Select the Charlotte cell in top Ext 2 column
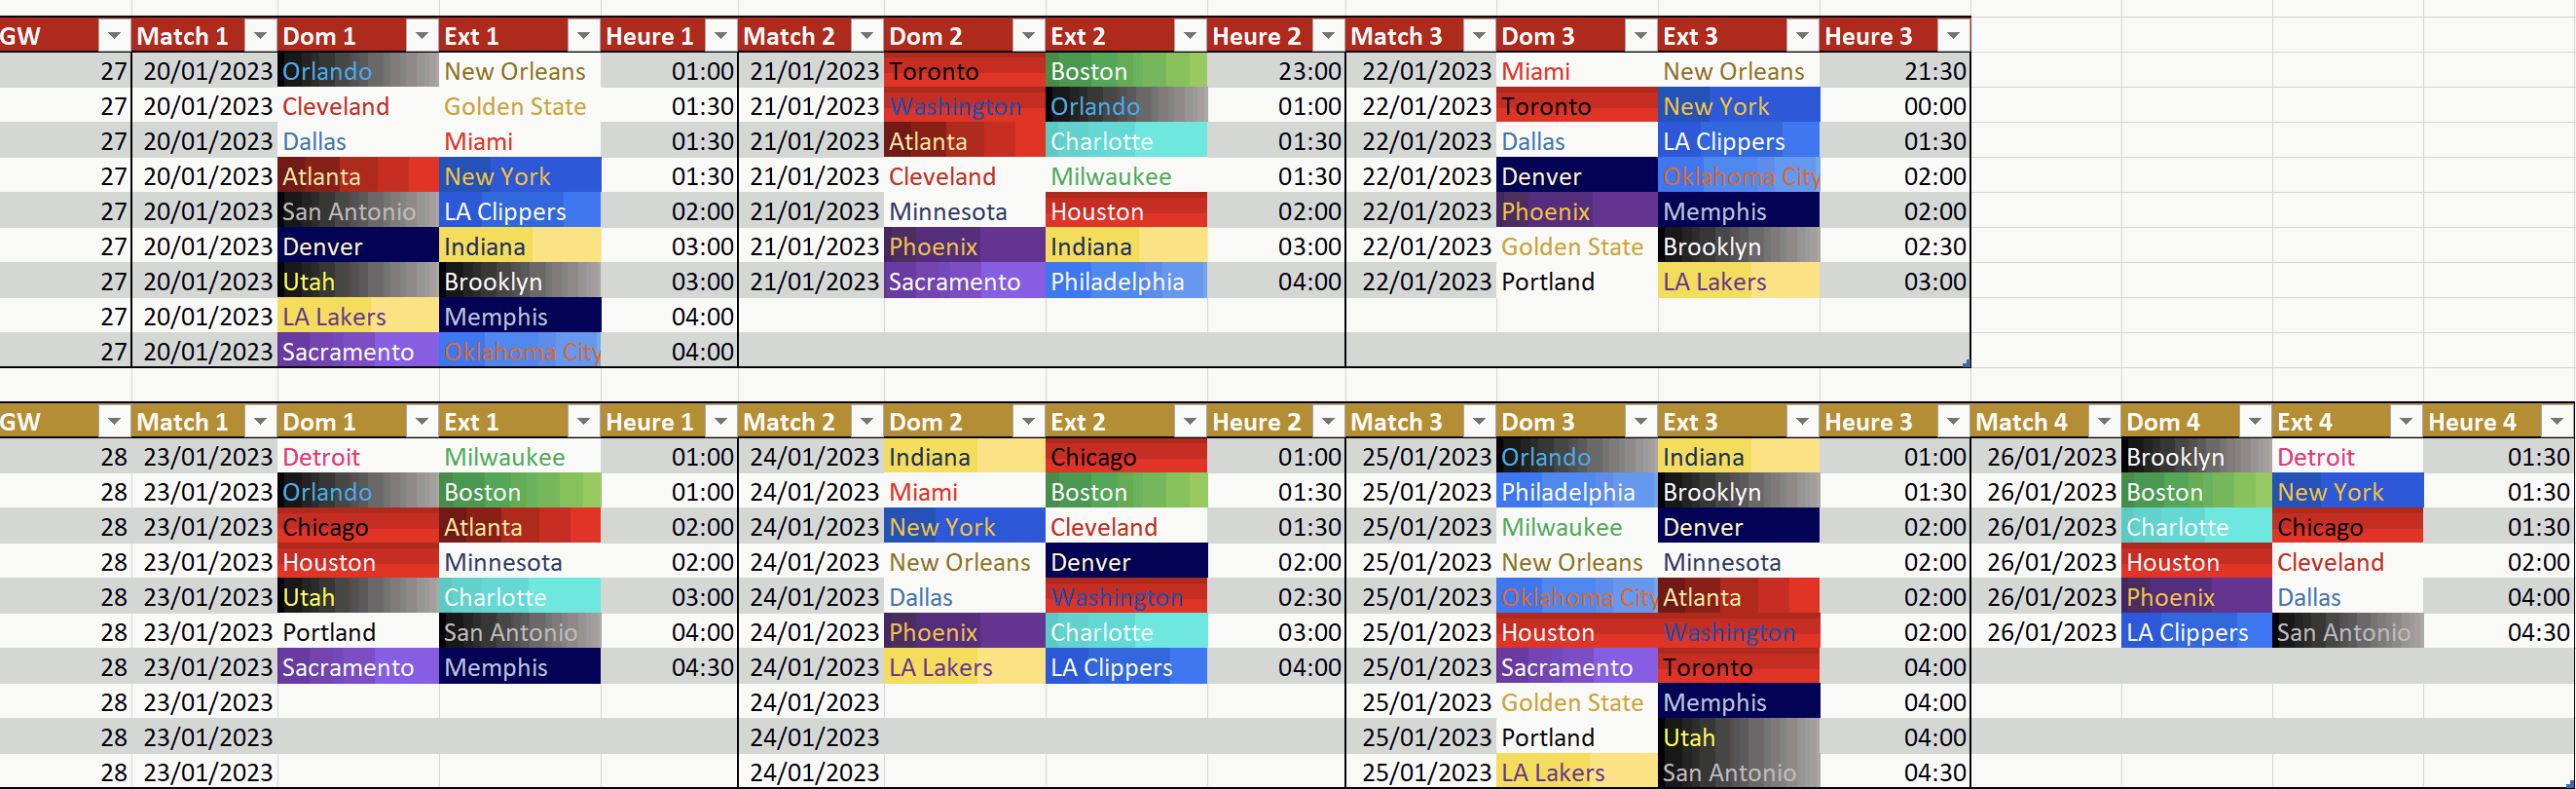2576x789 pixels. click(x=1126, y=142)
